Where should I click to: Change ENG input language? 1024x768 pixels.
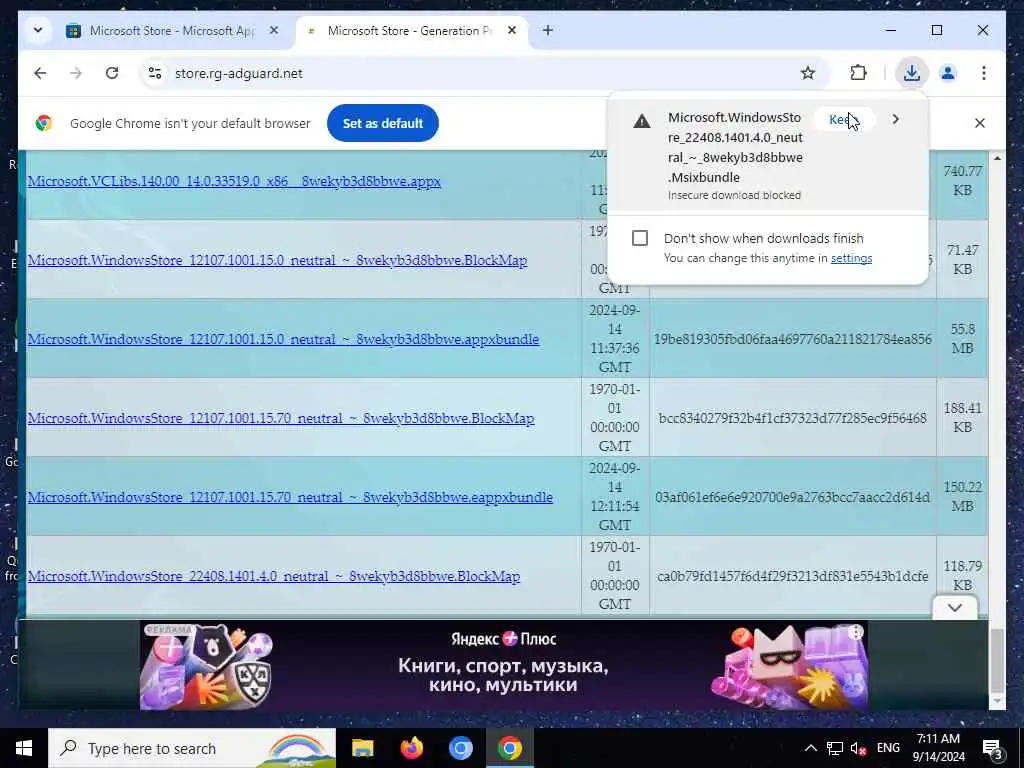[x=888, y=748]
